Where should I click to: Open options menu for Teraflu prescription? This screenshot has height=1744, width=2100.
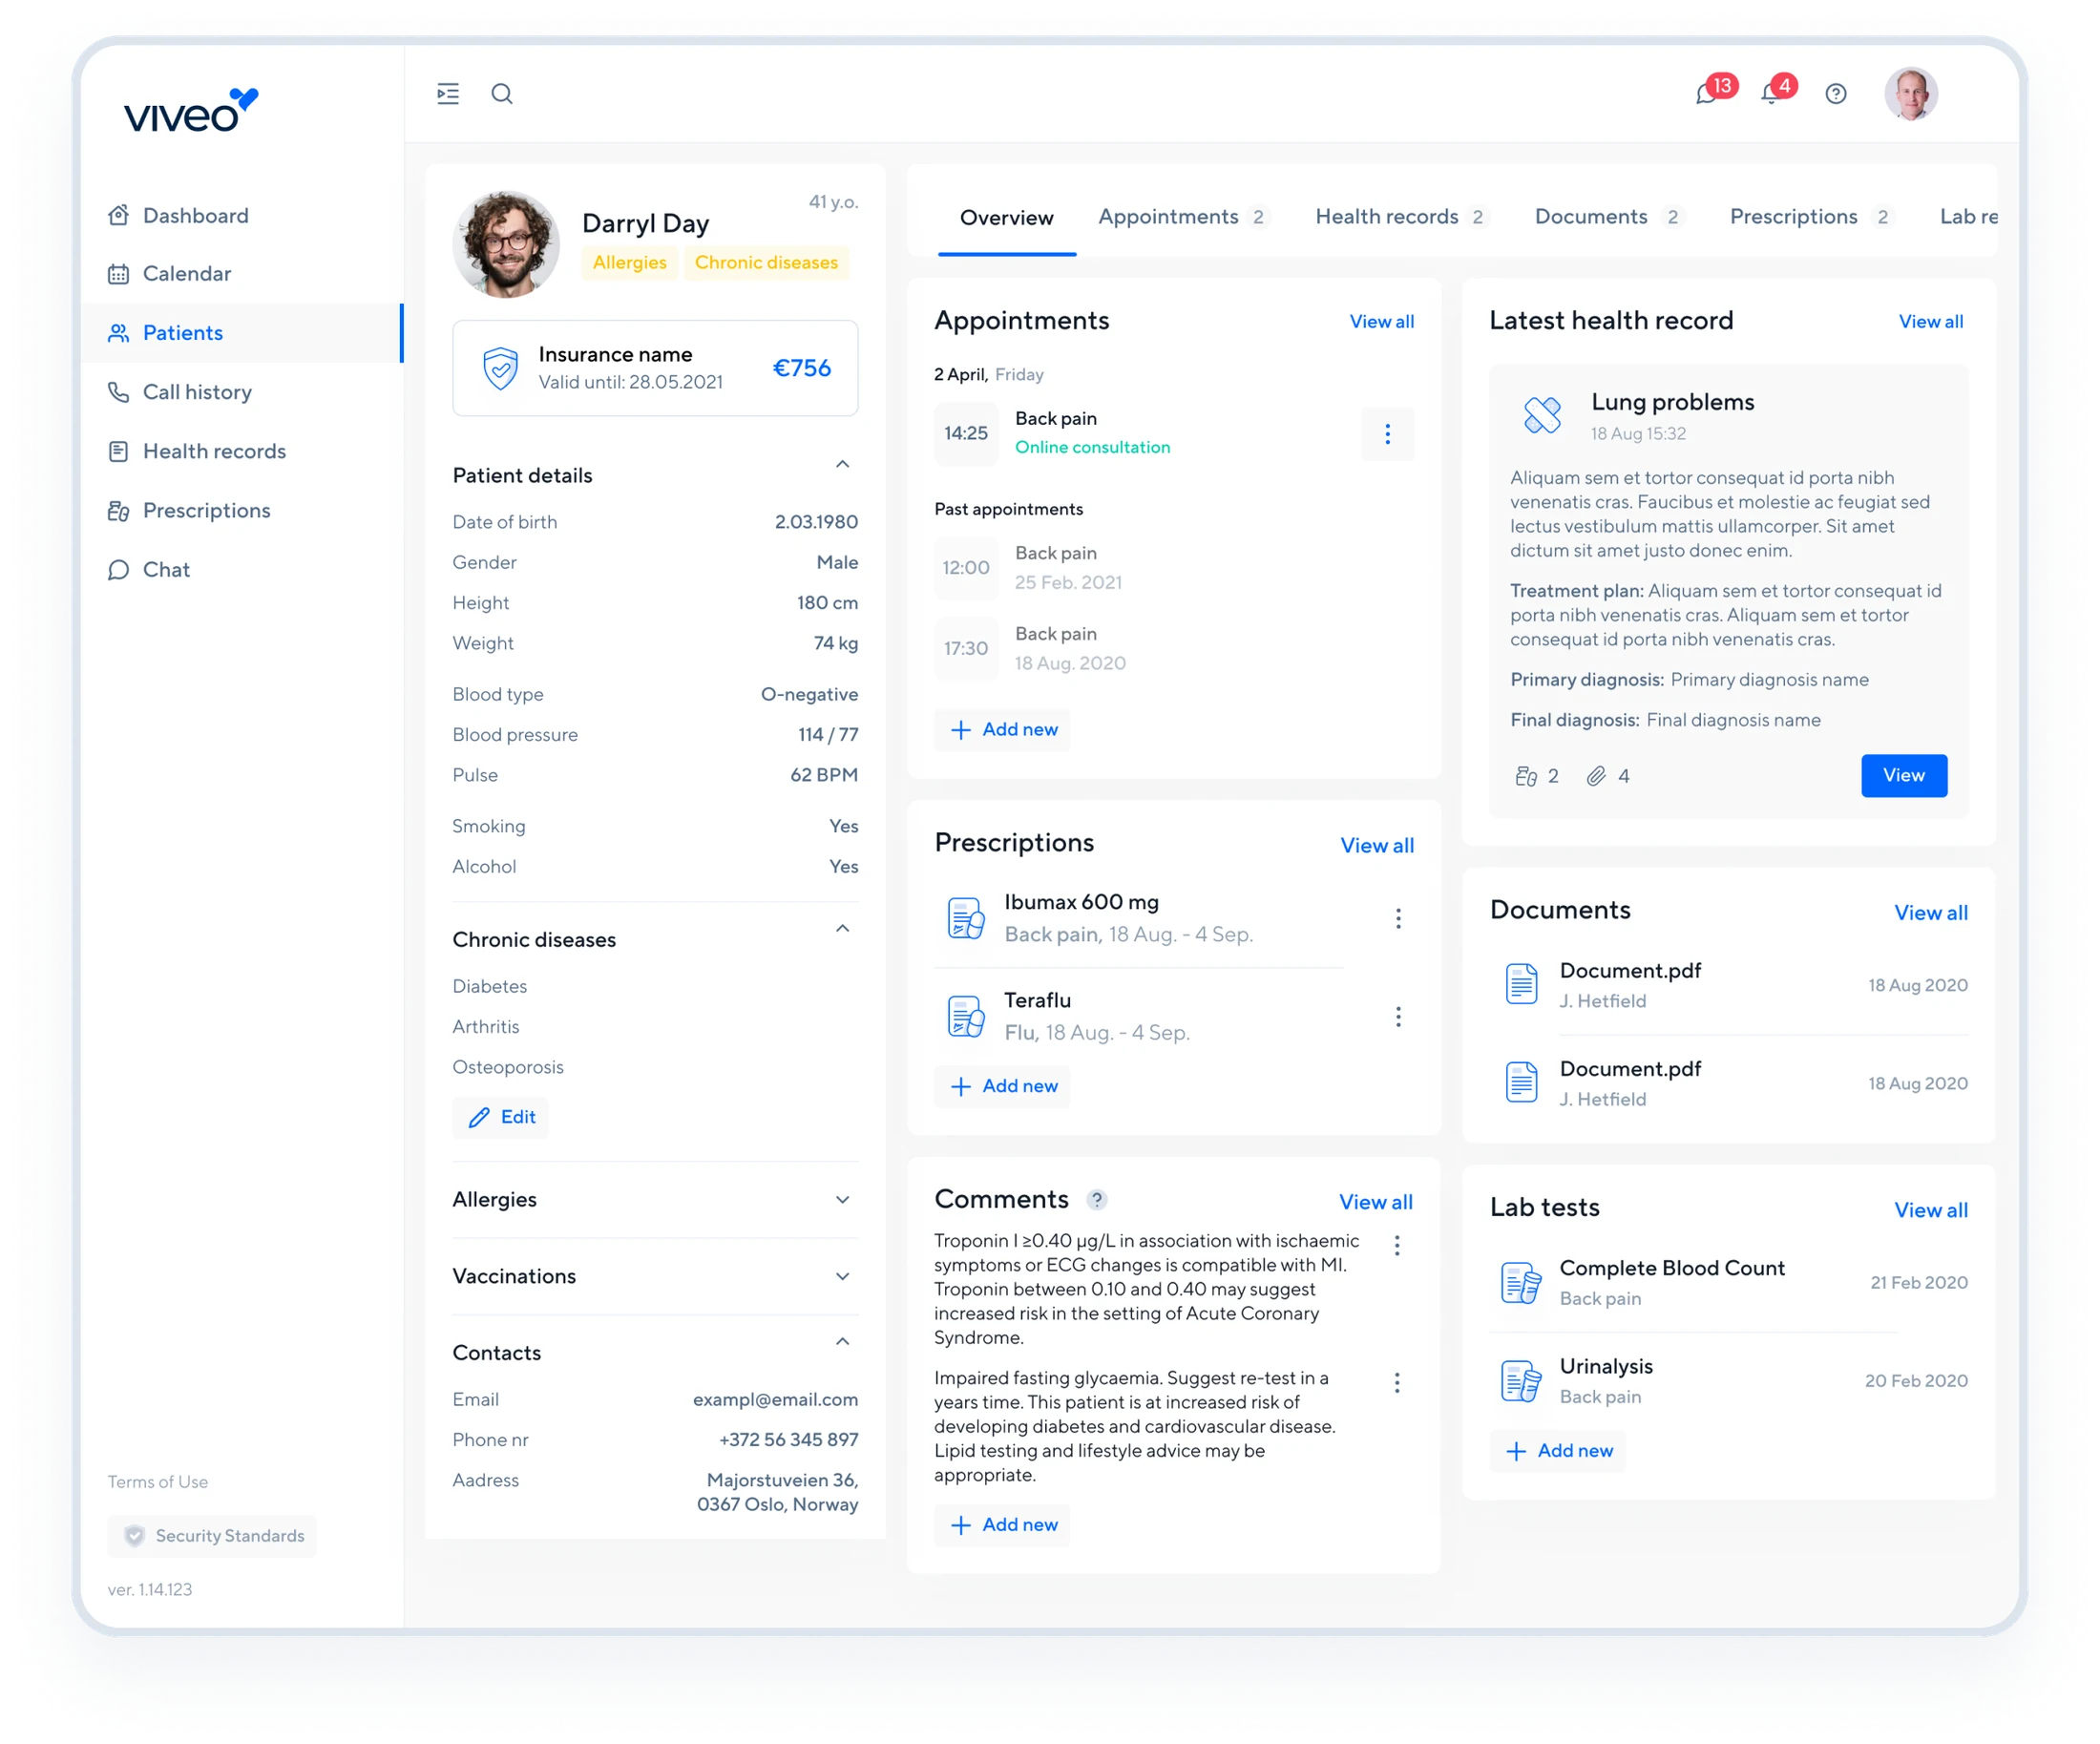pos(1398,1017)
